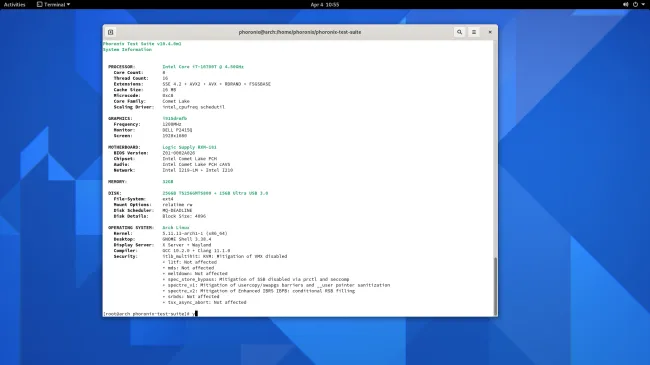Click the 'ext4' file-system value

click(168, 199)
